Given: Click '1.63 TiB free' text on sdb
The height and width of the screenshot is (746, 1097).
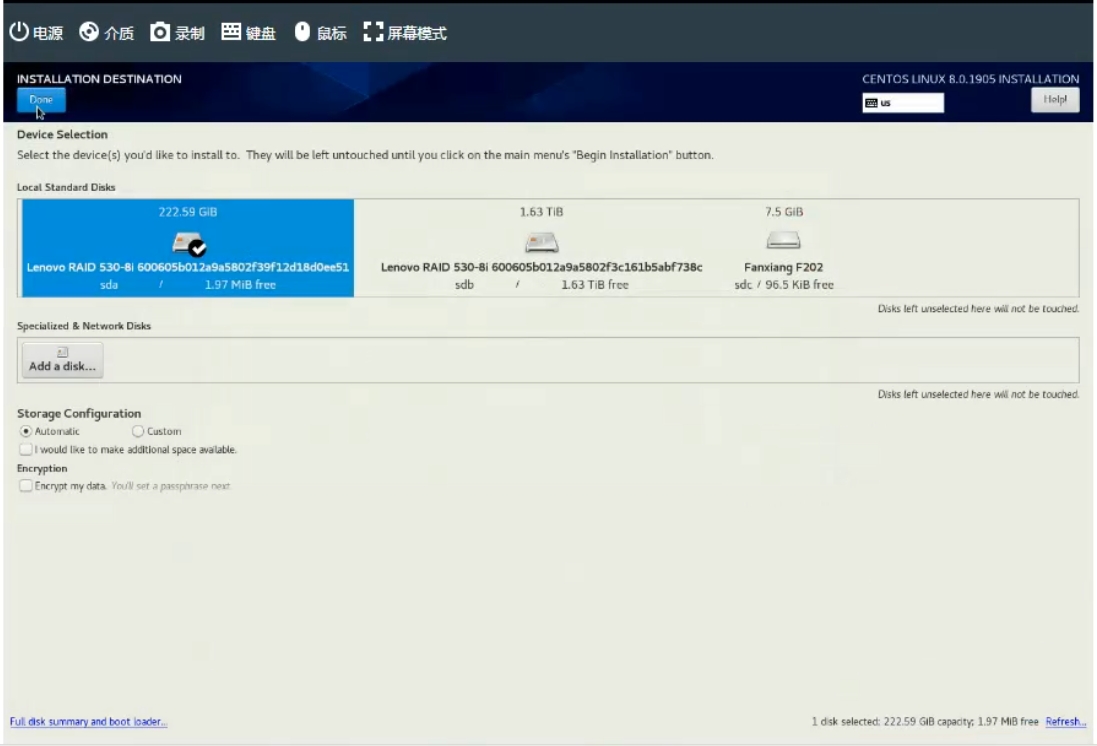Looking at the screenshot, I should (595, 285).
